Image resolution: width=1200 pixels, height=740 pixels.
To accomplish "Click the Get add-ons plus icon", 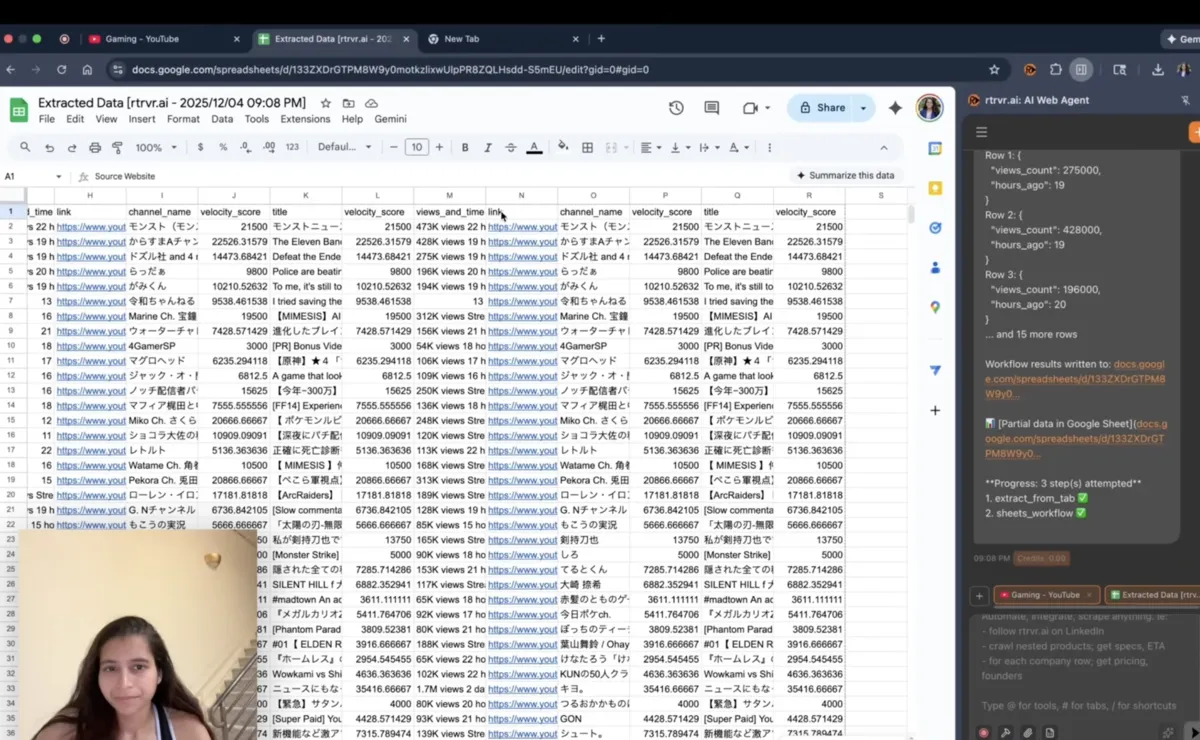I will (935, 410).
